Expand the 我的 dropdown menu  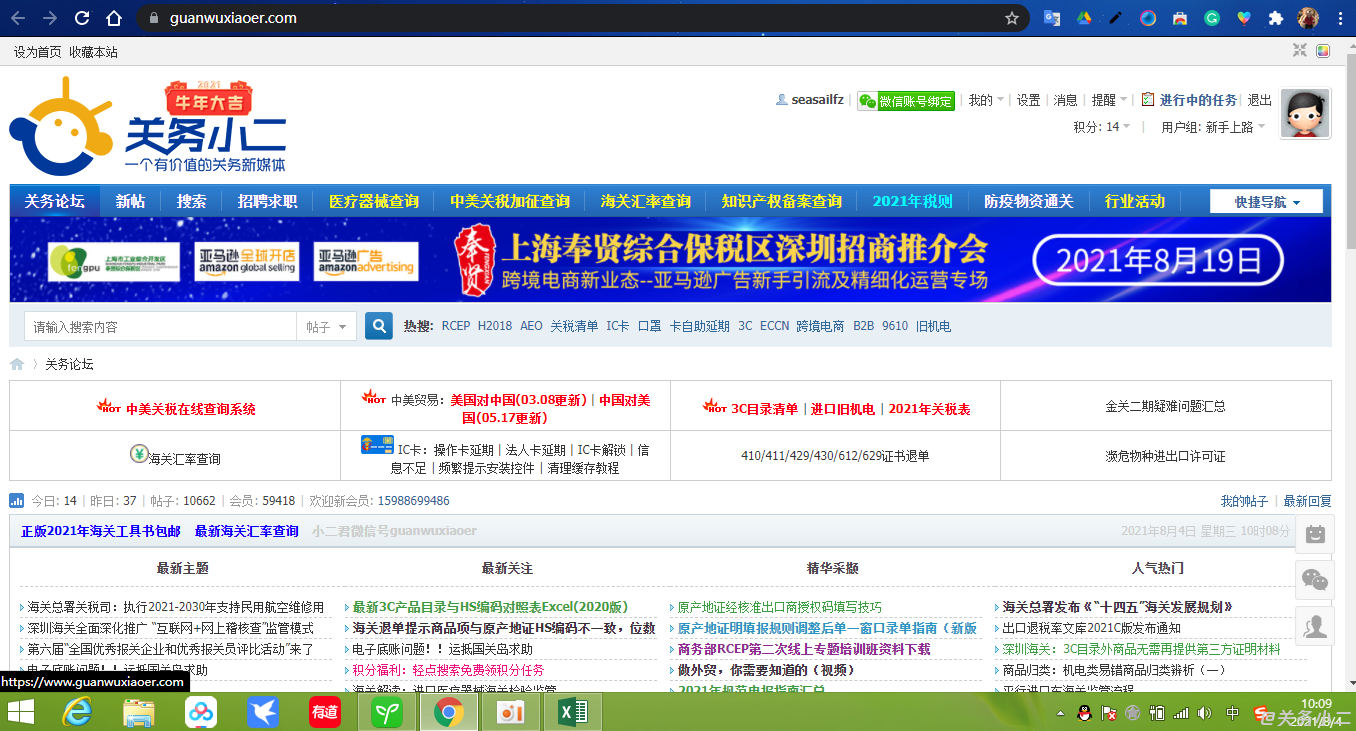tap(985, 100)
